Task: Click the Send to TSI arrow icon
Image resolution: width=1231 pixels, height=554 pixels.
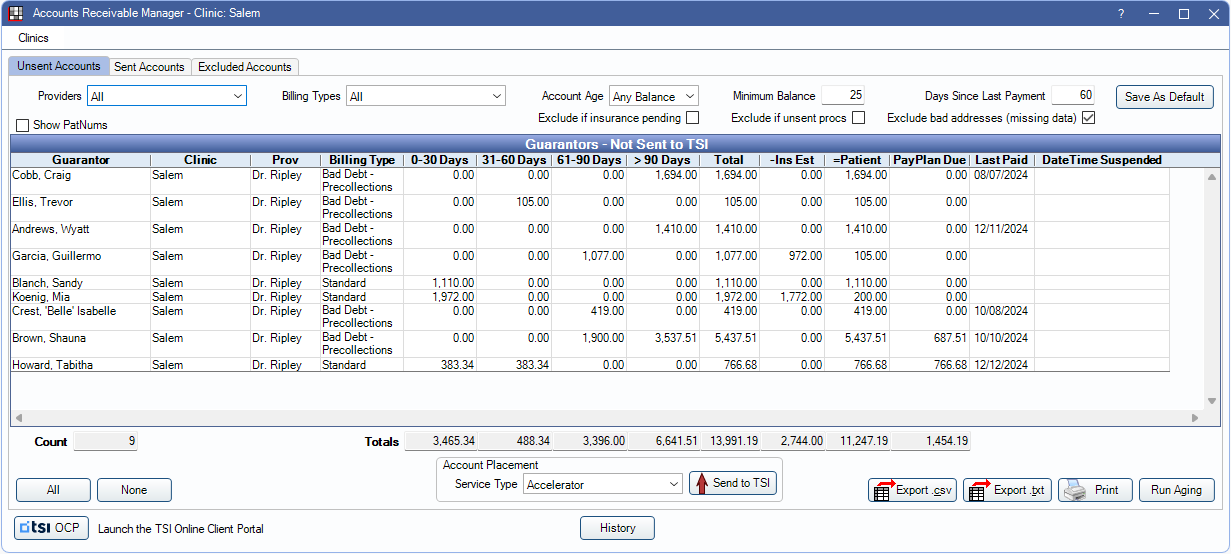Action: (701, 484)
